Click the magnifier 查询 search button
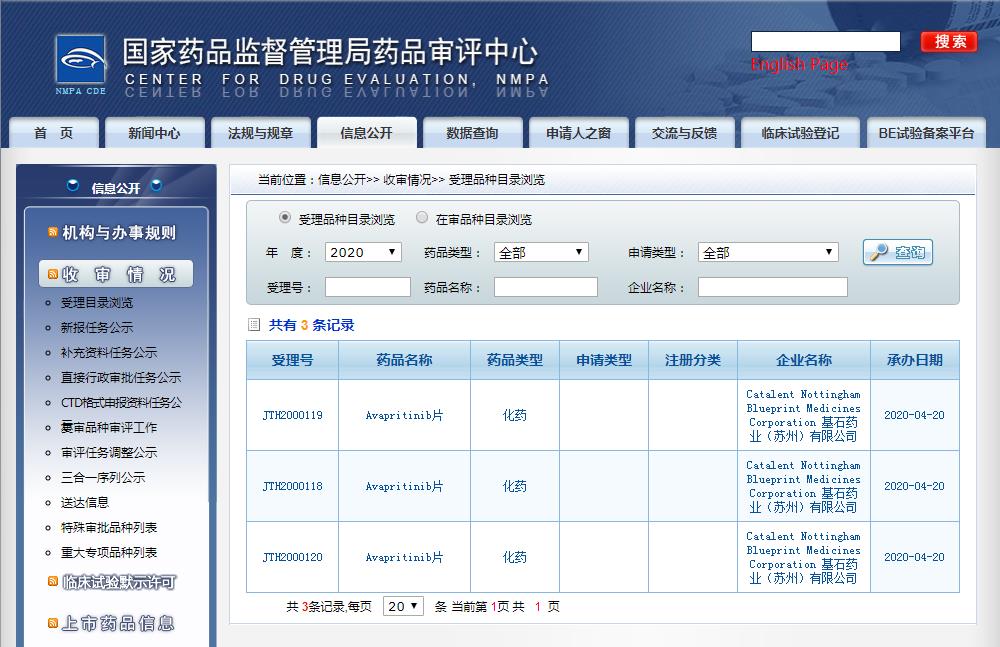The image size is (1000, 647). point(897,253)
